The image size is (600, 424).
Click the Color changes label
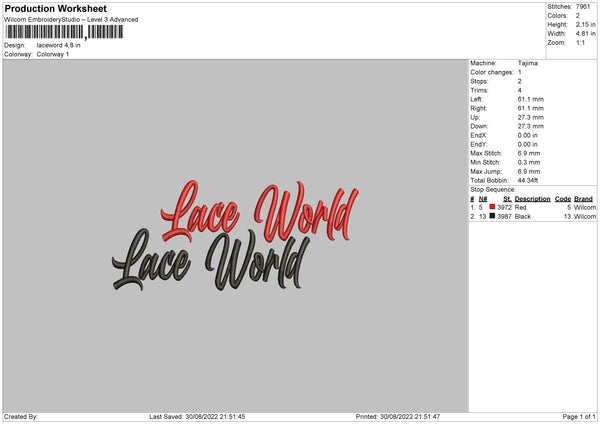[492, 72]
